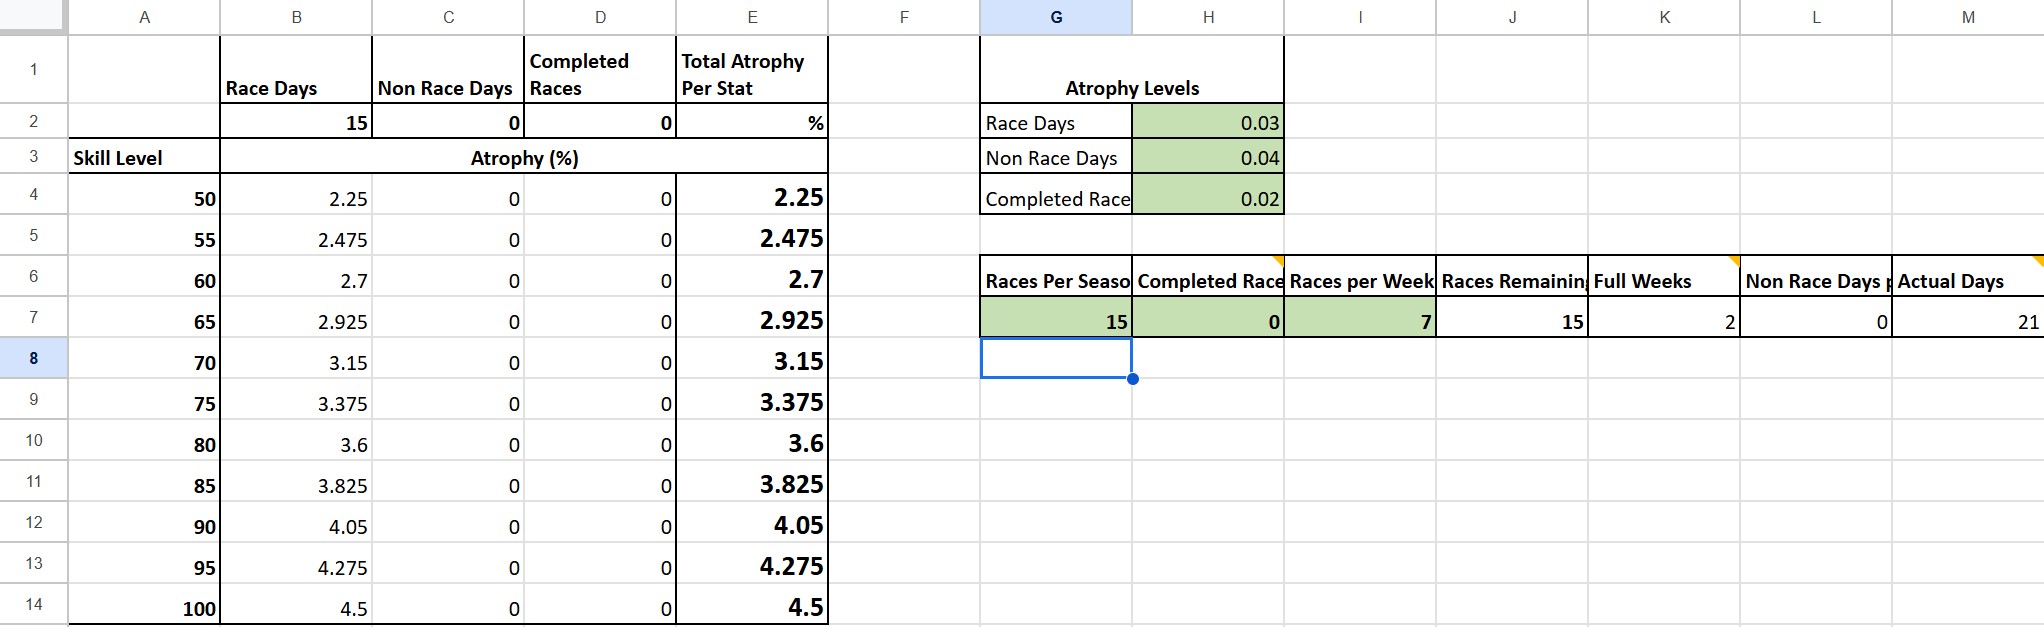Click the fill handle dot on cell G8
Image resolution: width=2044 pixels, height=627 pixels.
coord(1132,378)
